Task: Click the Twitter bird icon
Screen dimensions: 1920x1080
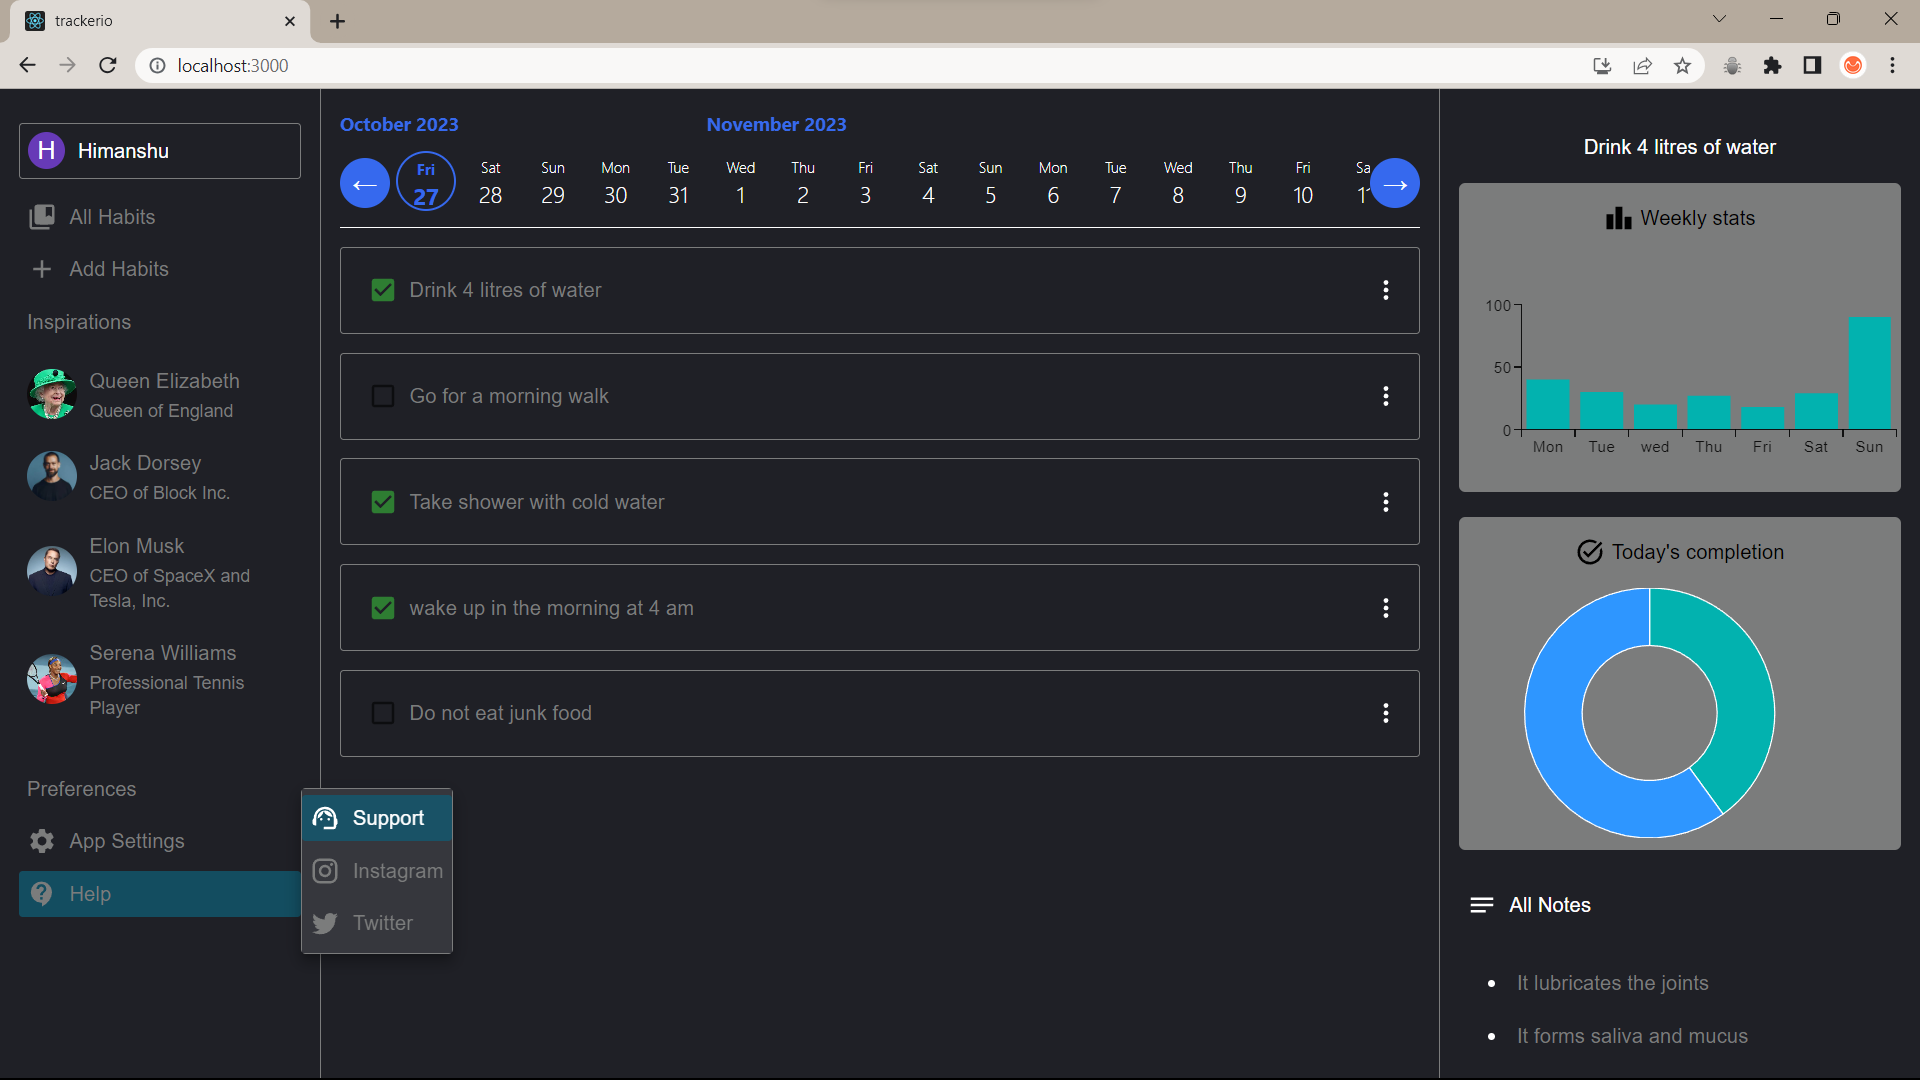Action: 325,923
